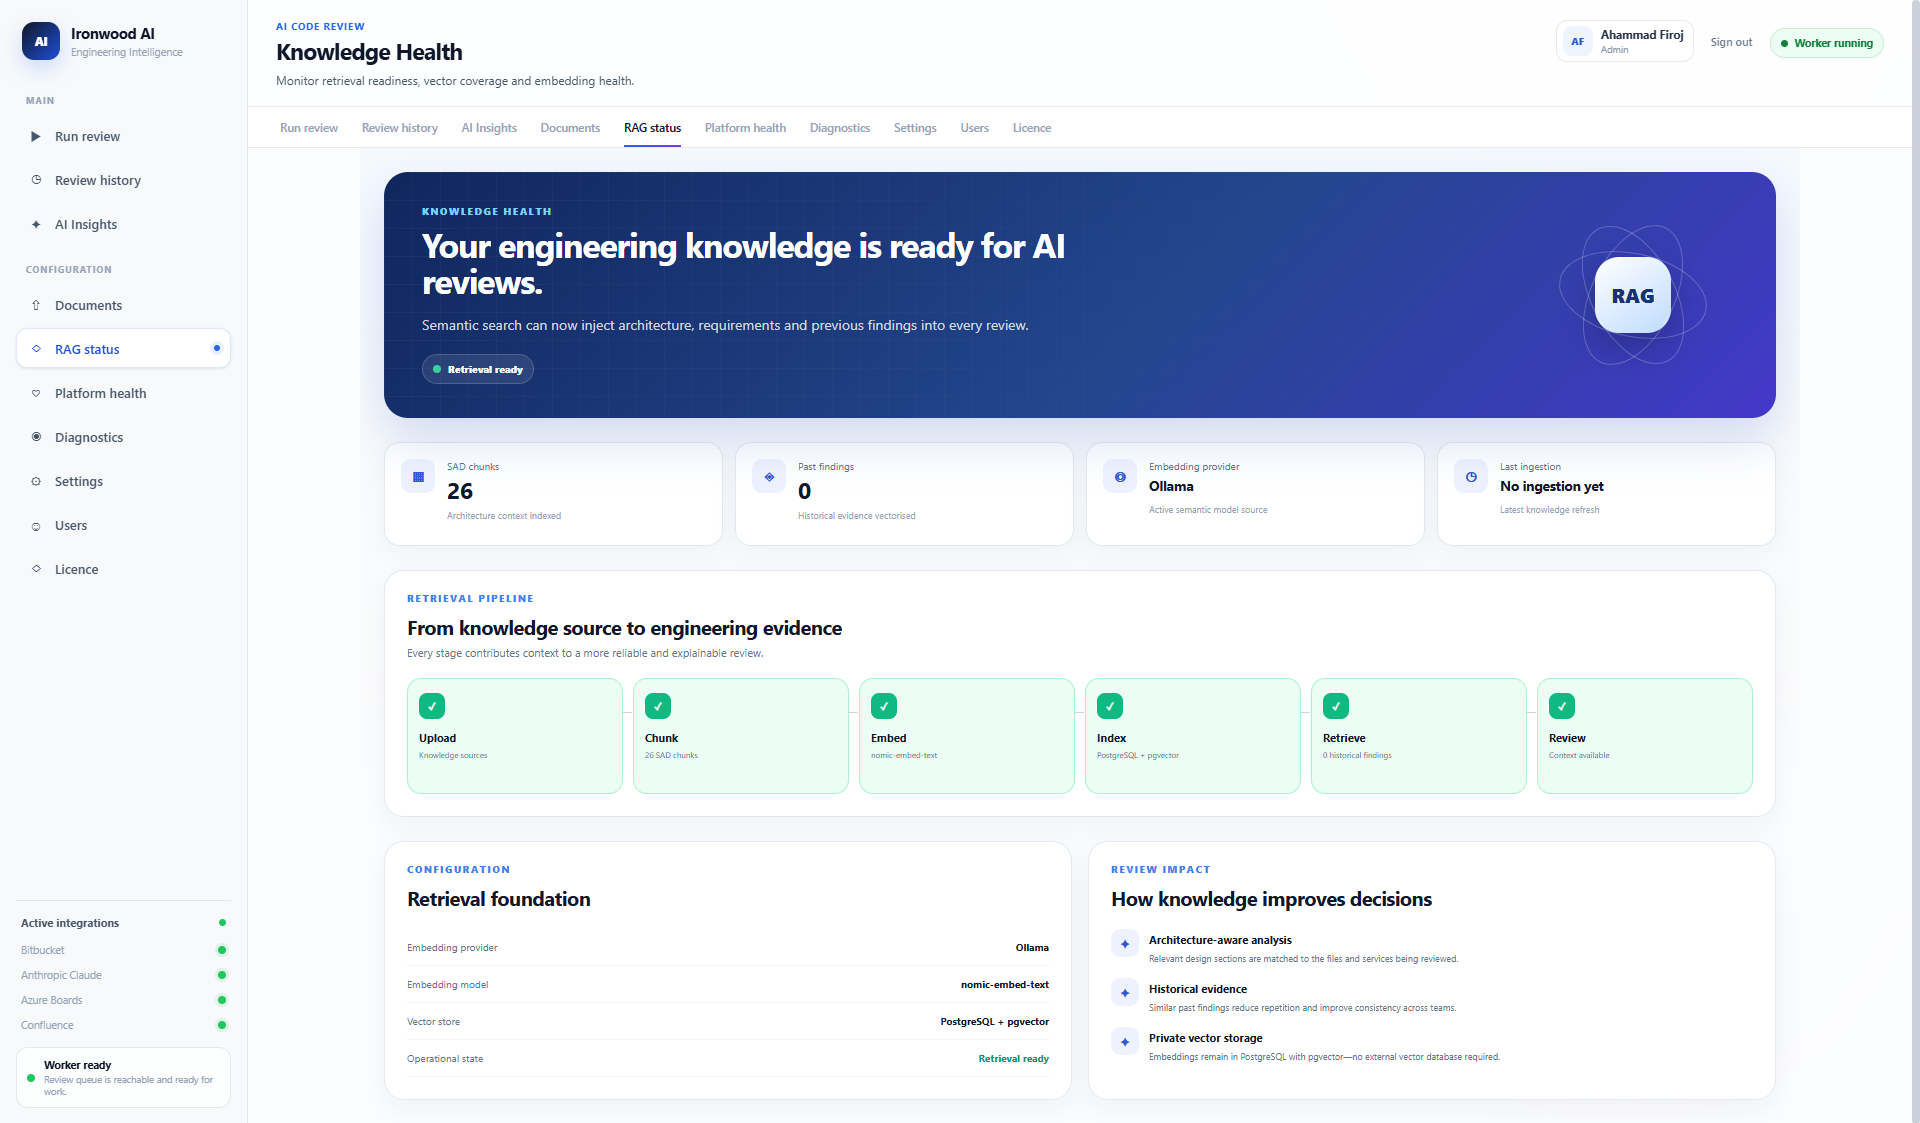Click the Documents upload icon in sidebar
1920x1123 pixels.
tap(36, 306)
